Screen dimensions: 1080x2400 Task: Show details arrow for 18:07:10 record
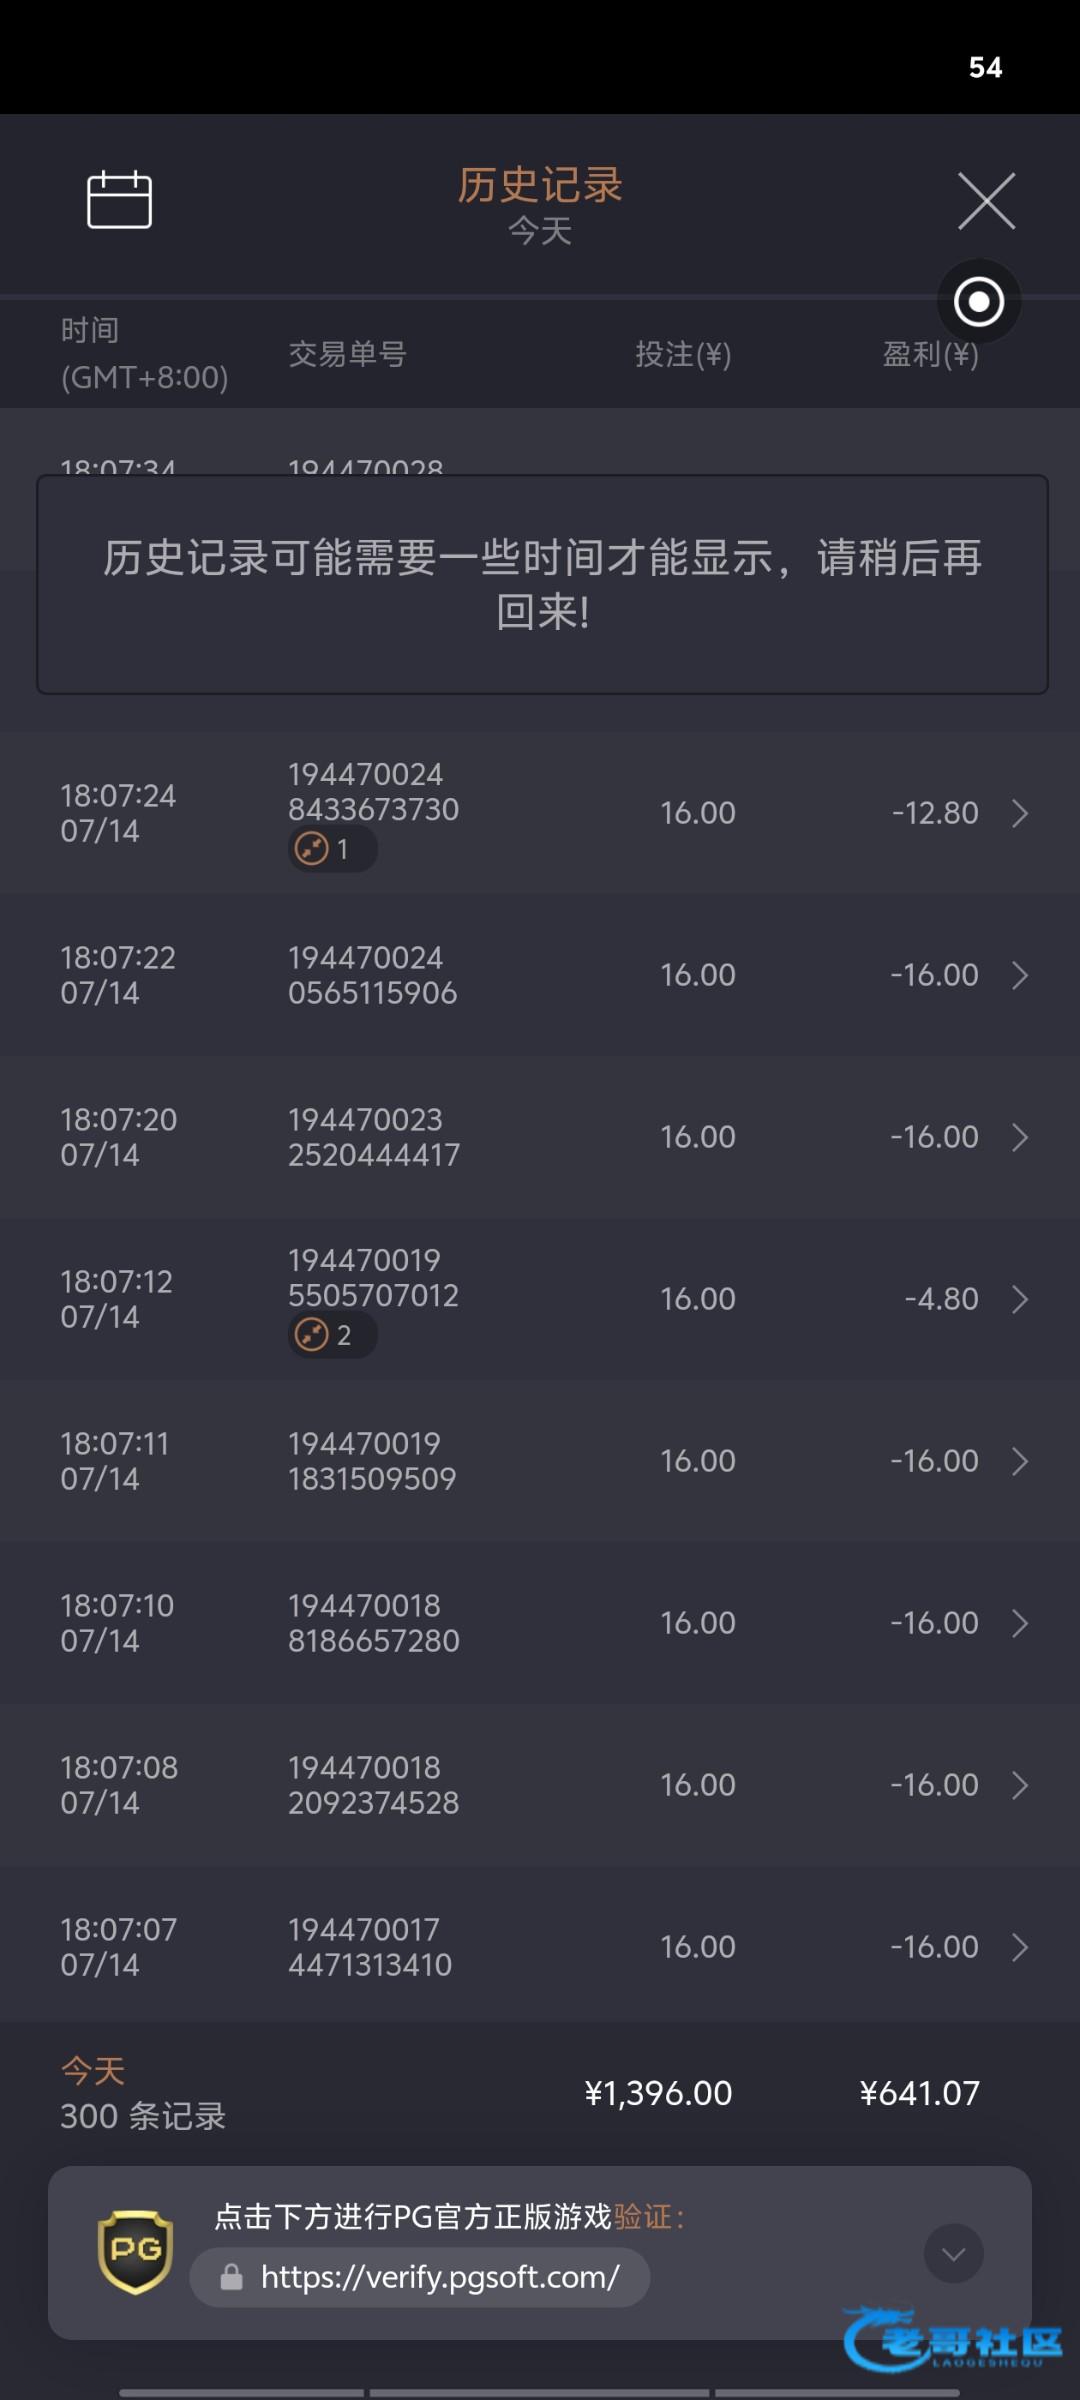coord(1020,1623)
